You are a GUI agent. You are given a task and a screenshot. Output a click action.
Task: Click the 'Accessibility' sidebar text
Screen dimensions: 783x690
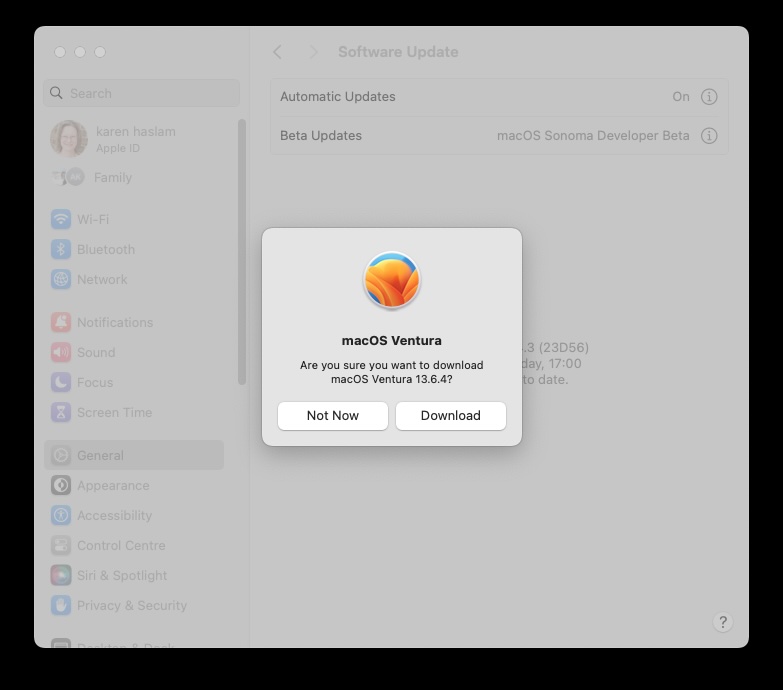pyautogui.click(x=114, y=515)
